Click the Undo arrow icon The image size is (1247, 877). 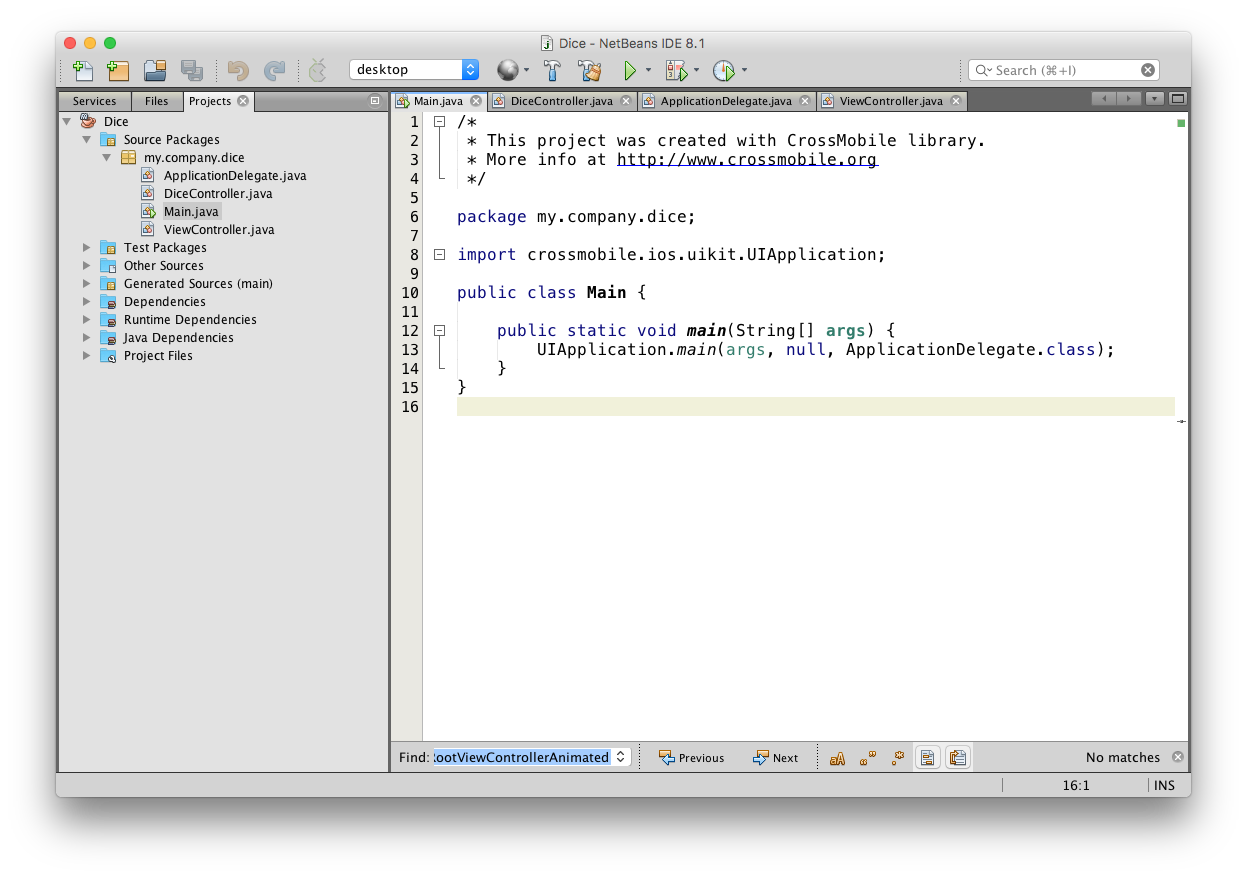pos(238,70)
